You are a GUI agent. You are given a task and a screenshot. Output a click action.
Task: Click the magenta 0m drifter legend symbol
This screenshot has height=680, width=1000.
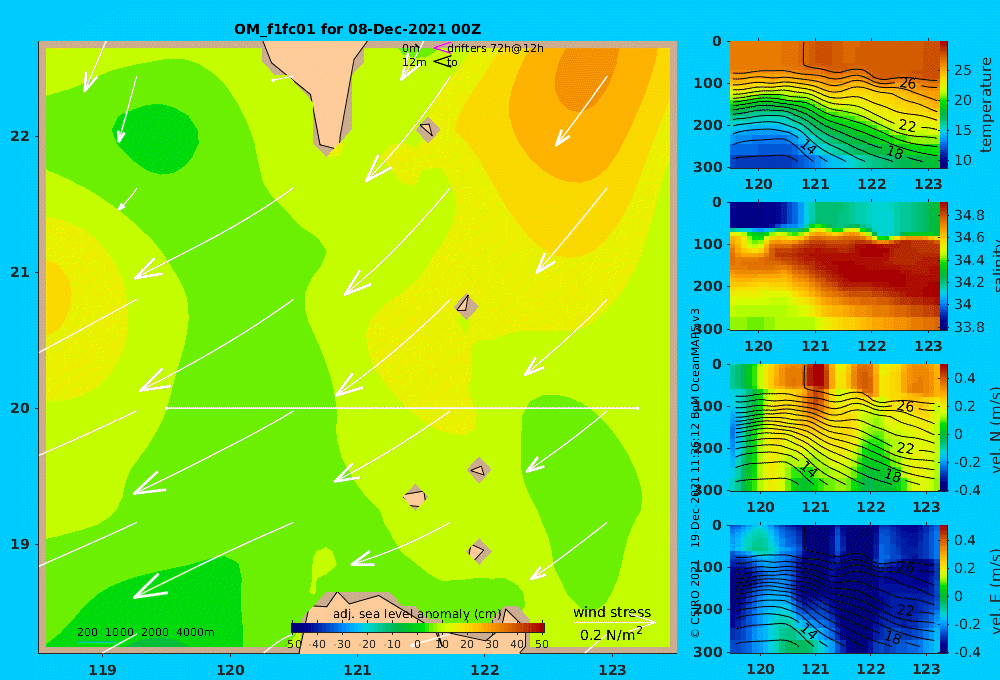pyautogui.click(x=441, y=48)
